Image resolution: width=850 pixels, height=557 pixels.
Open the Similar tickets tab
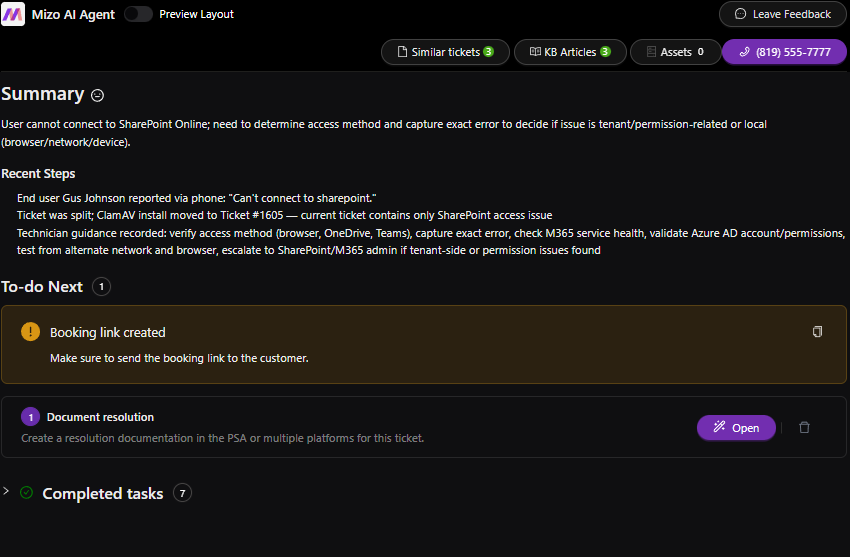(445, 52)
